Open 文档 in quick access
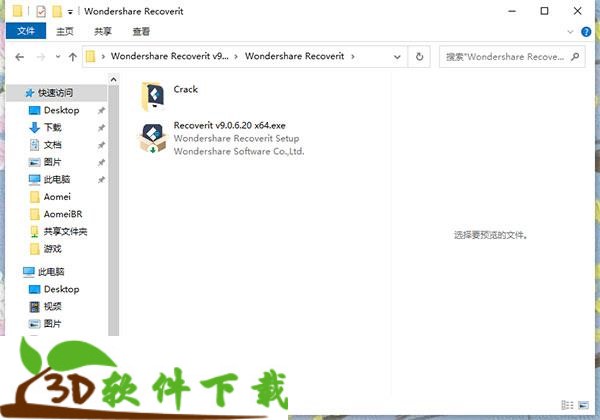 click(52, 145)
